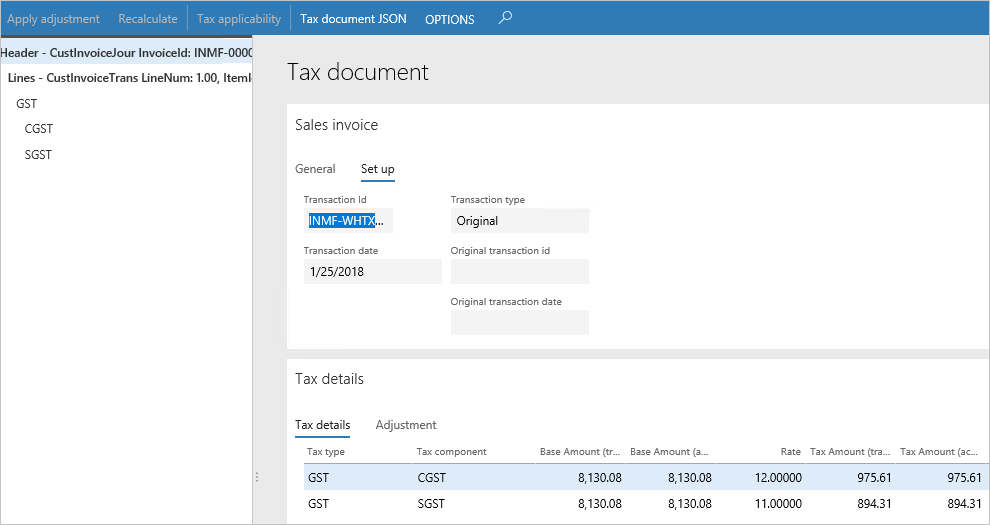This screenshot has width=990, height=525.
Task: Switch to the General tab
Action: click(x=315, y=169)
